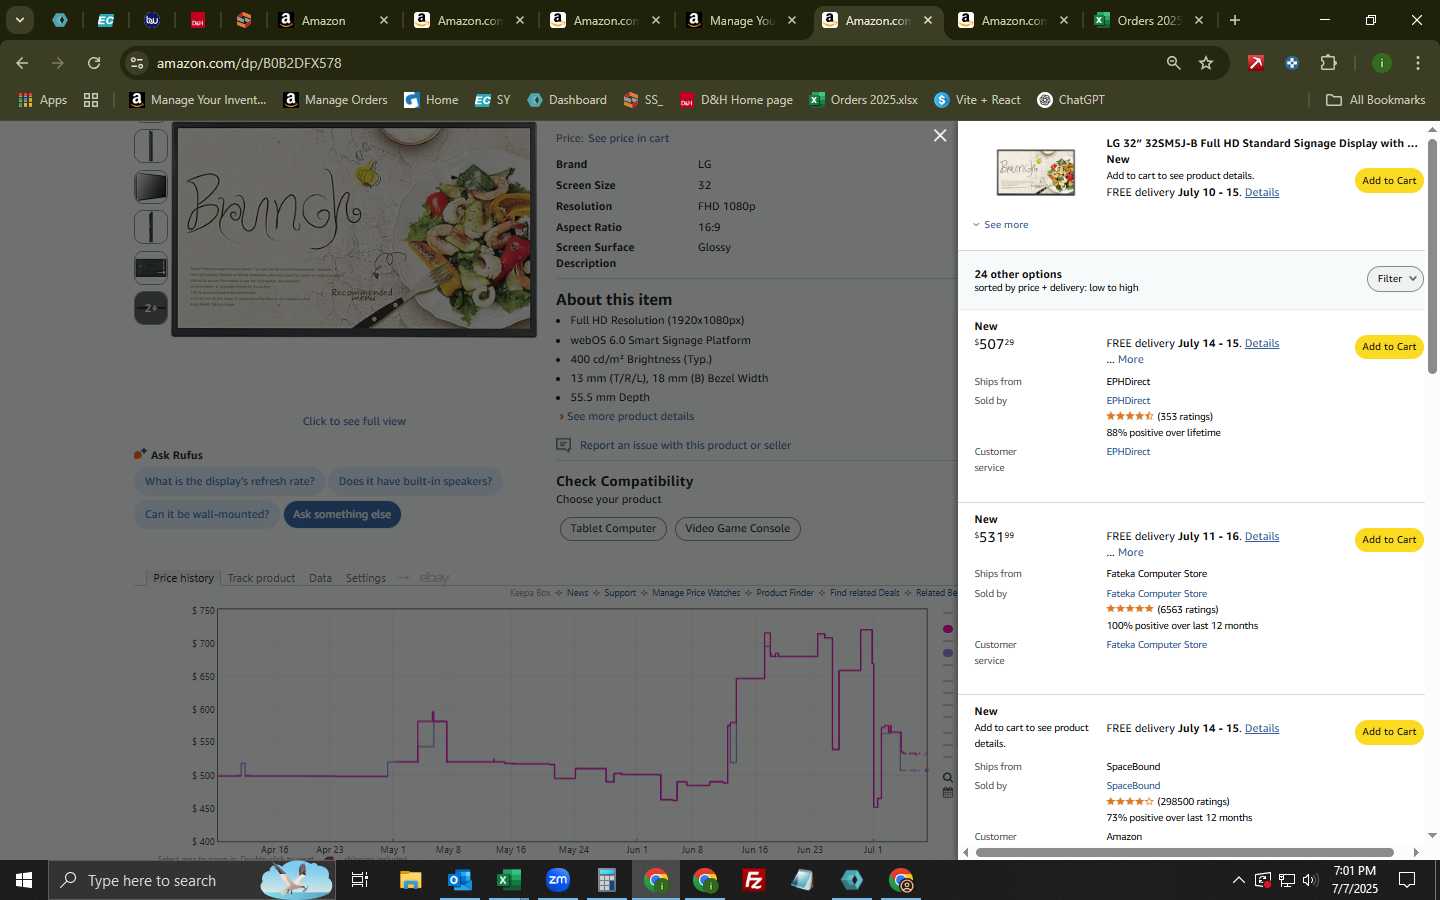Open SpaceBound seller link
Image resolution: width=1440 pixels, height=900 pixels.
coord(1133,786)
